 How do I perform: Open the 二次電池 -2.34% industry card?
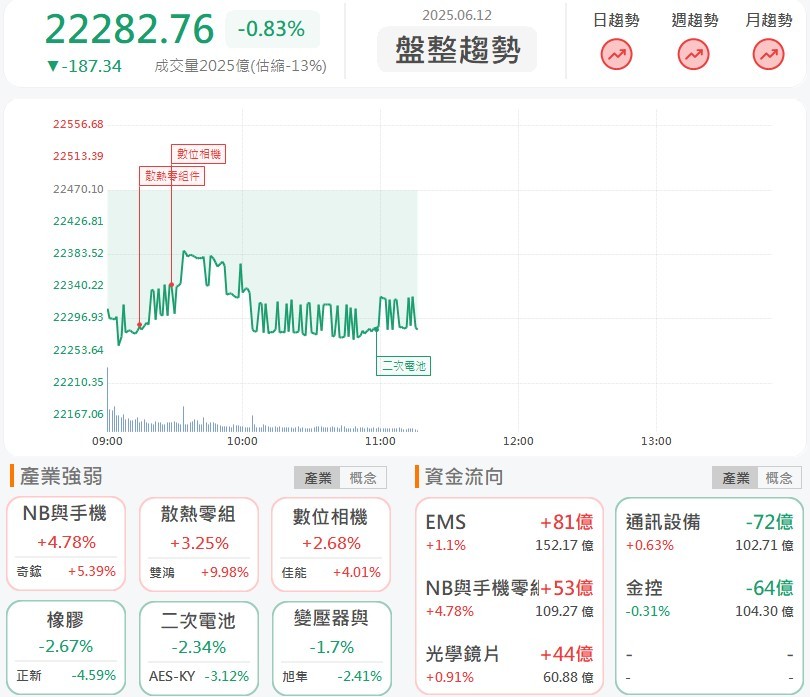(x=199, y=648)
